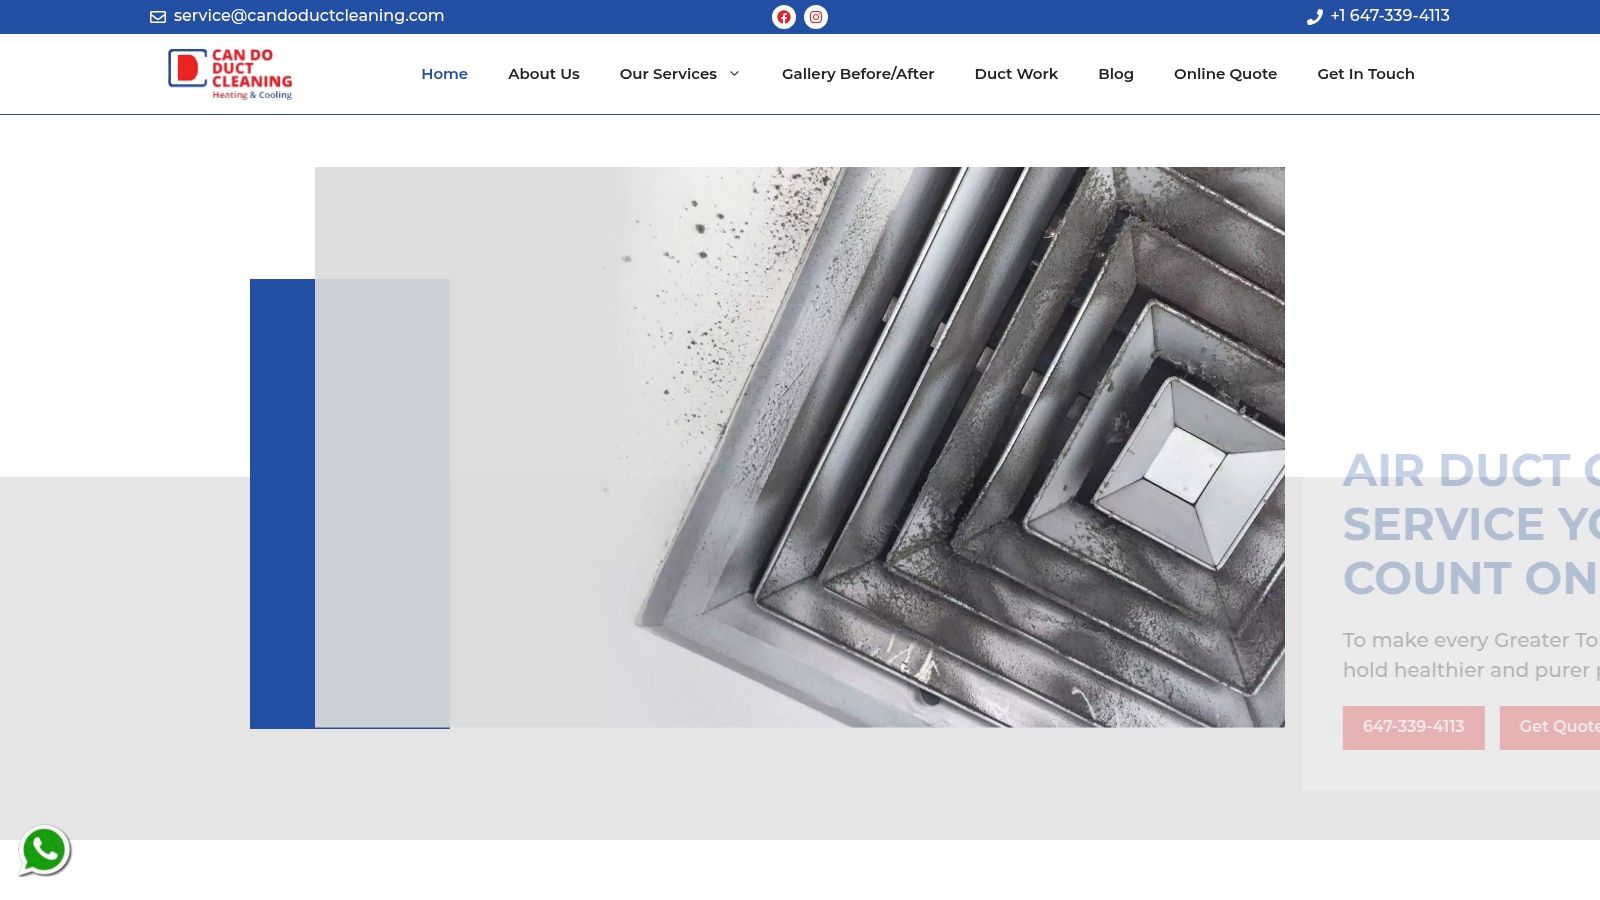Click the WhatsApp chat icon
The width and height of the screenshot is (1600, 900).
pyautogui.click(x=44, y=851)
